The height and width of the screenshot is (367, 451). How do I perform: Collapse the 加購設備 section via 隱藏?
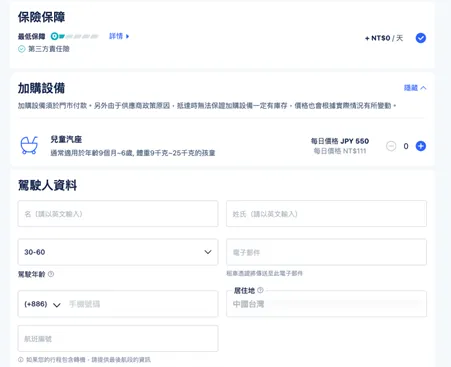(x=415, y=88)
